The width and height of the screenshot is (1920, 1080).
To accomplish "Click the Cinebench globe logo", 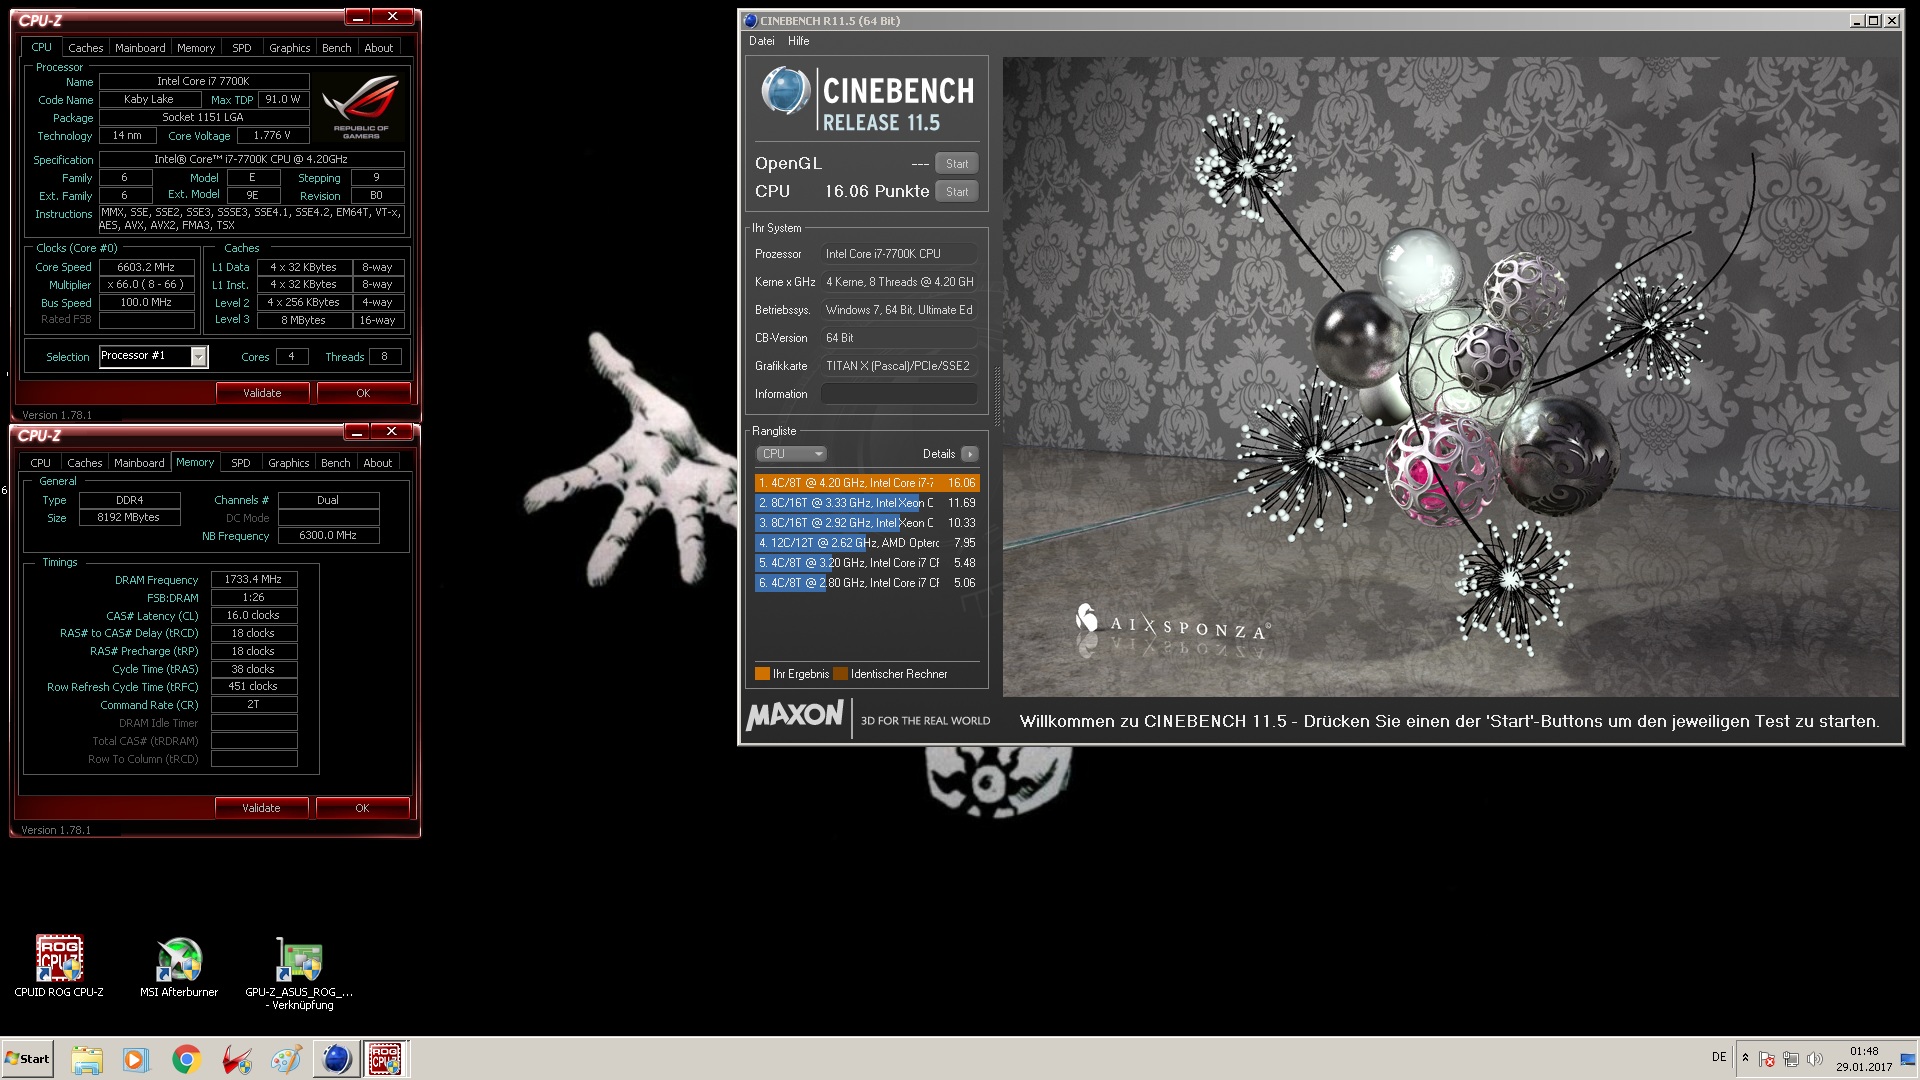I will (785, 91).
